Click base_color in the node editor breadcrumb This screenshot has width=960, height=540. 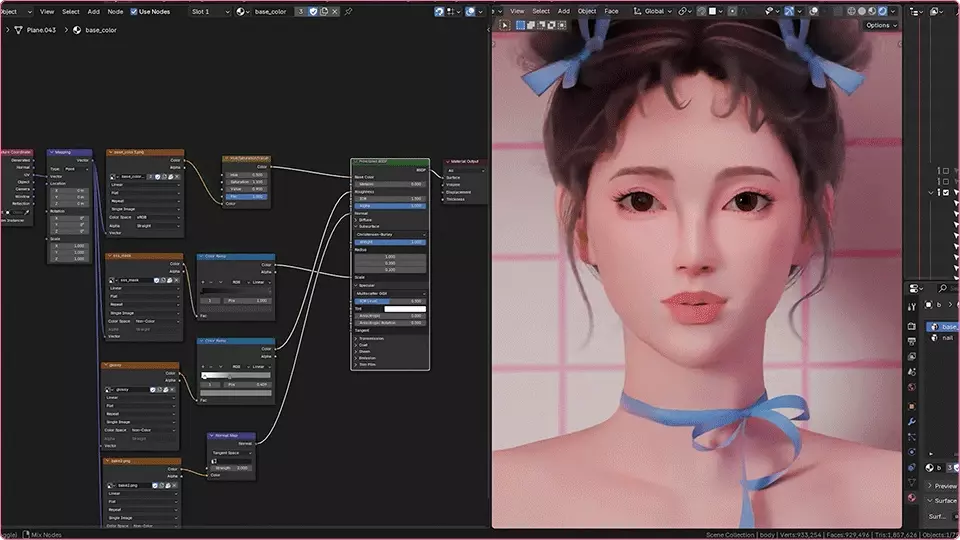click(100, 30)
